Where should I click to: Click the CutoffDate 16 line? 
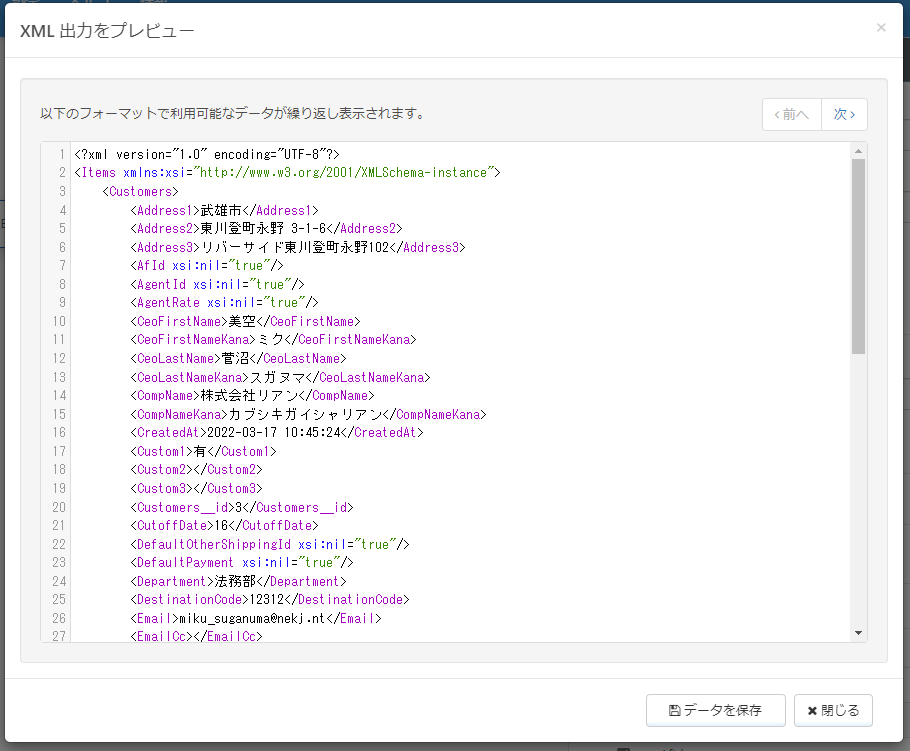pyautogui.click(x=225, y=525)
